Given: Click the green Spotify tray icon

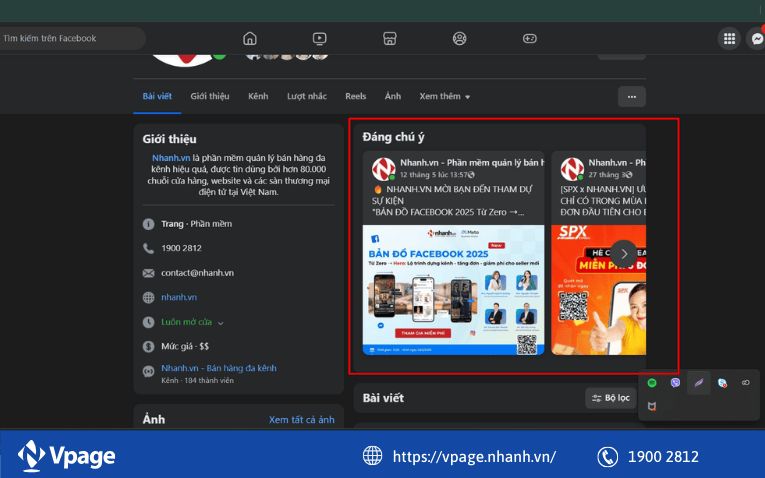Looking at the screenshot, I should [x=652, y=383].
